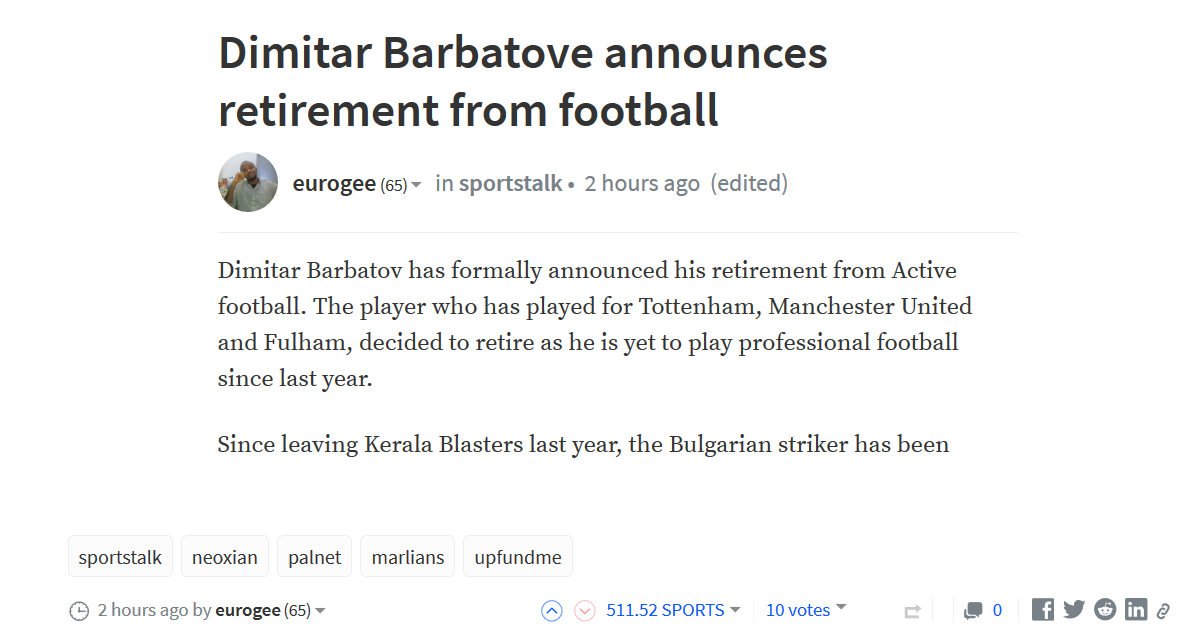Click the clock icon beside the footer timestamp
1184x635 pixels.
[79, 611]
